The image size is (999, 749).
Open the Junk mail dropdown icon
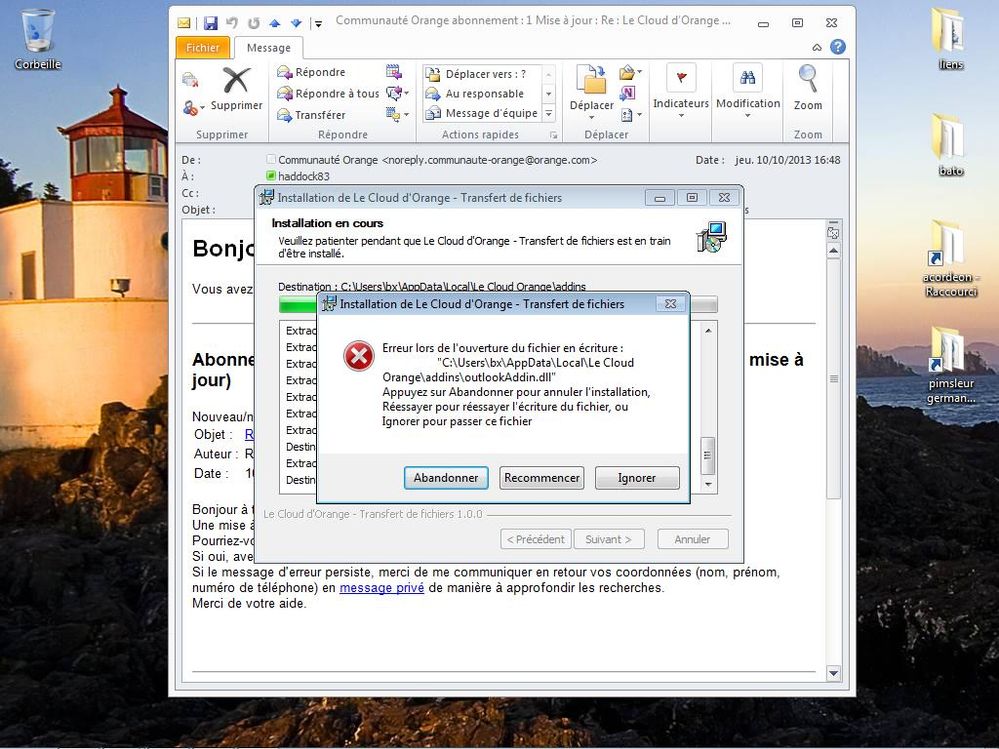(193, 108)
